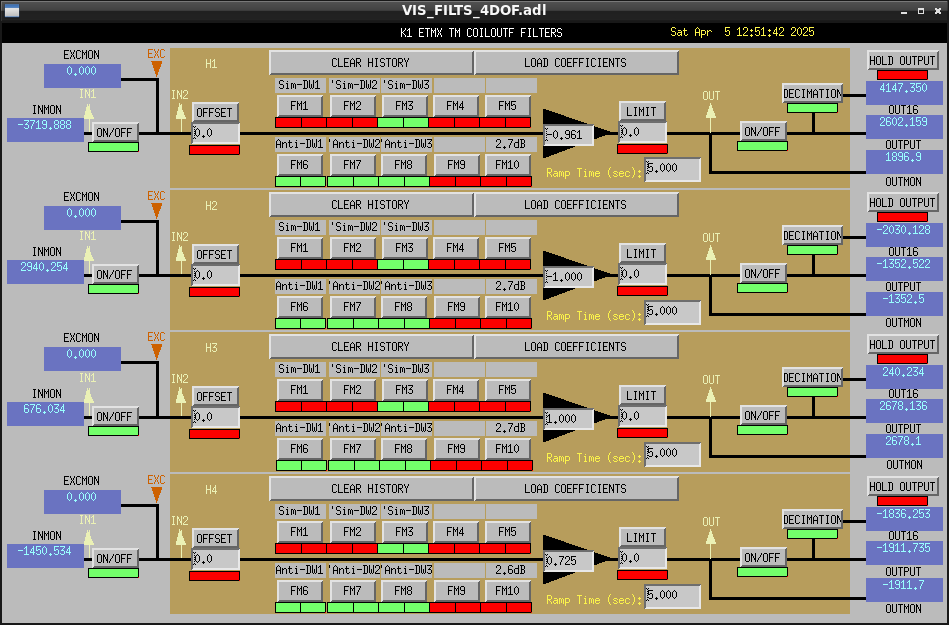The image size is (949, 625).
Task: Open the window menu icon in title bar
Action: tap(11, 10)
